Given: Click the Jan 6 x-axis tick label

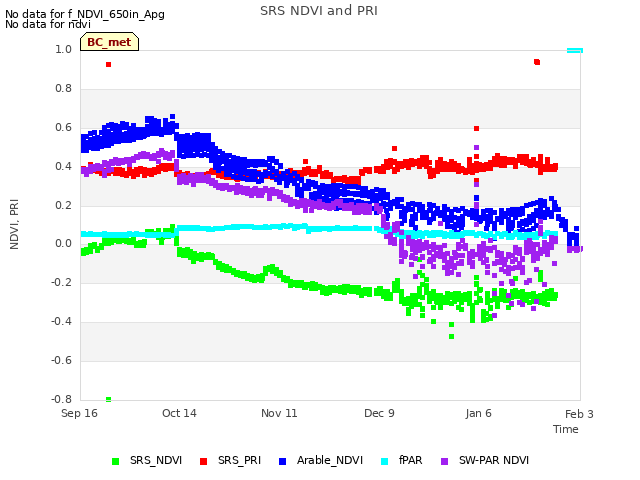Looking at the screenshot, I should click(478, 413).
